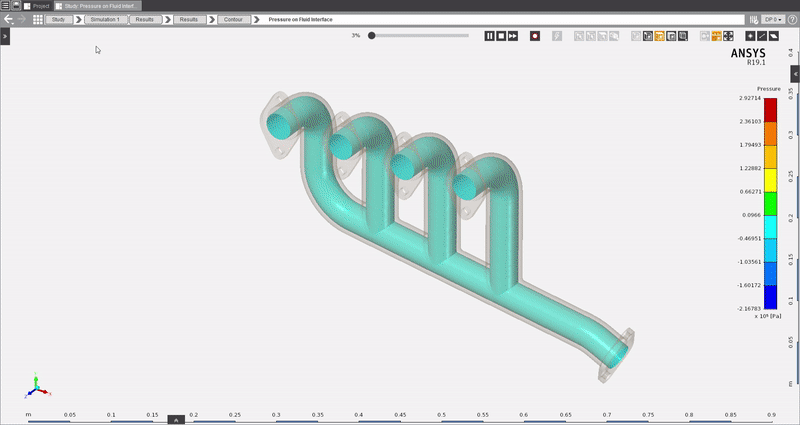
Task: Click the animation progress slider track
Action: tap(420, 36)
